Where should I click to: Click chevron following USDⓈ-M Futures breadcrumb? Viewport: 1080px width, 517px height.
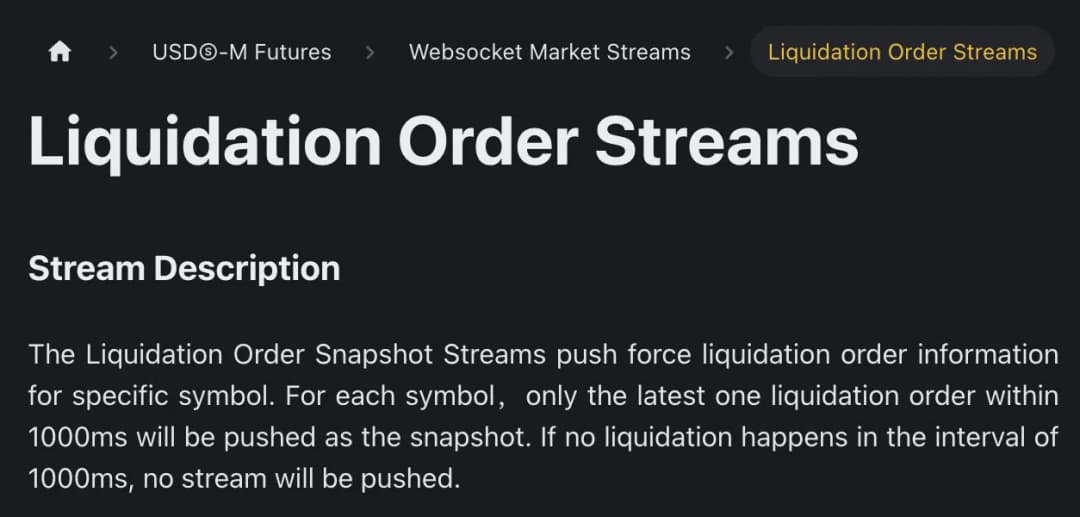[370, 52]
